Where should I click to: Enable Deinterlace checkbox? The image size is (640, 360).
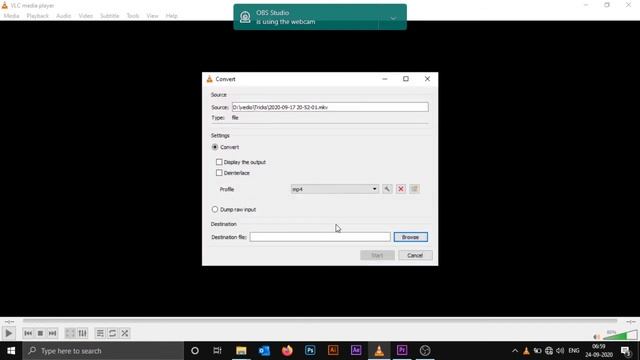point(219,173)
